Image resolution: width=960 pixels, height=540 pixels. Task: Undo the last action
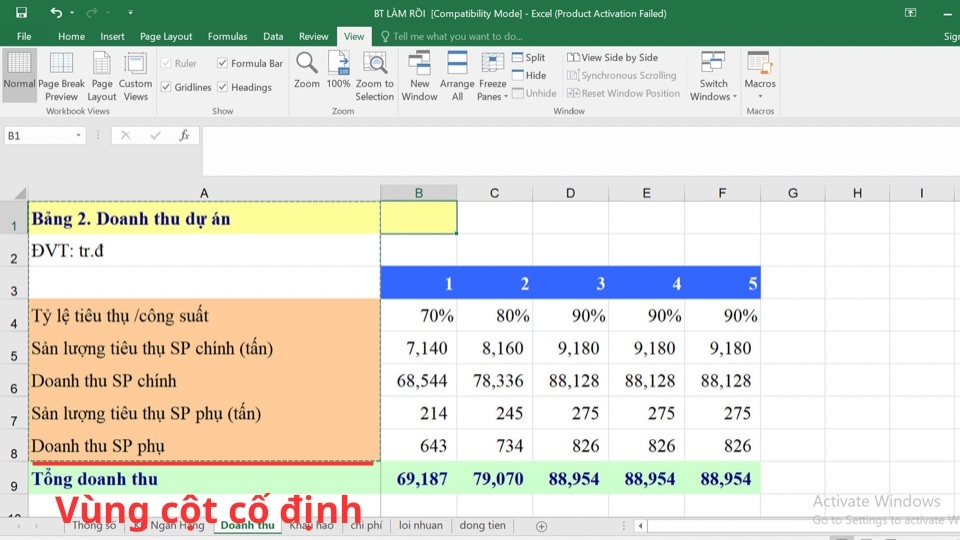point(56,12)
